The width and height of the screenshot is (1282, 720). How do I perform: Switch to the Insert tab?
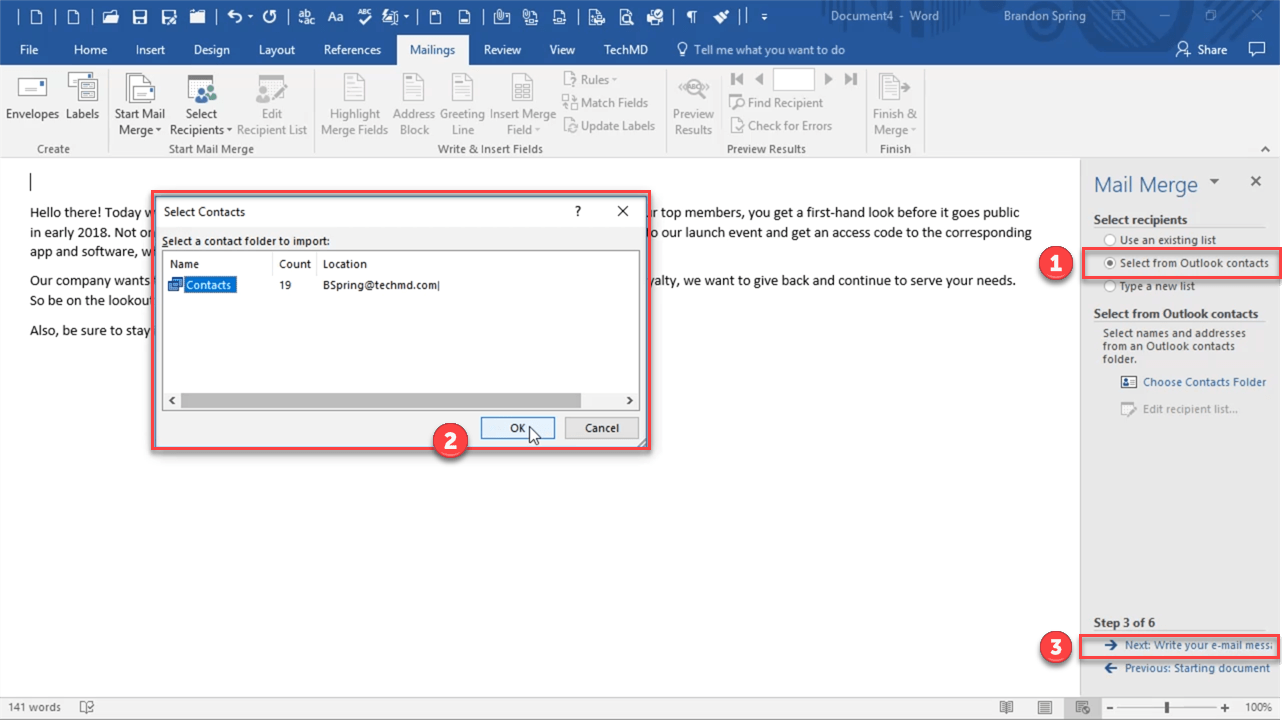(151, 49)
